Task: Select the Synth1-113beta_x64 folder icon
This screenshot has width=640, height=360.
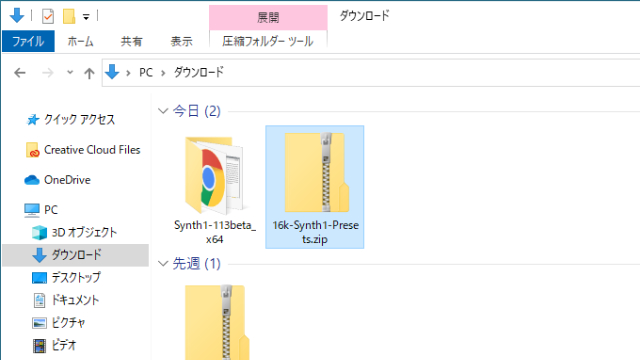Action: (214, 176)
